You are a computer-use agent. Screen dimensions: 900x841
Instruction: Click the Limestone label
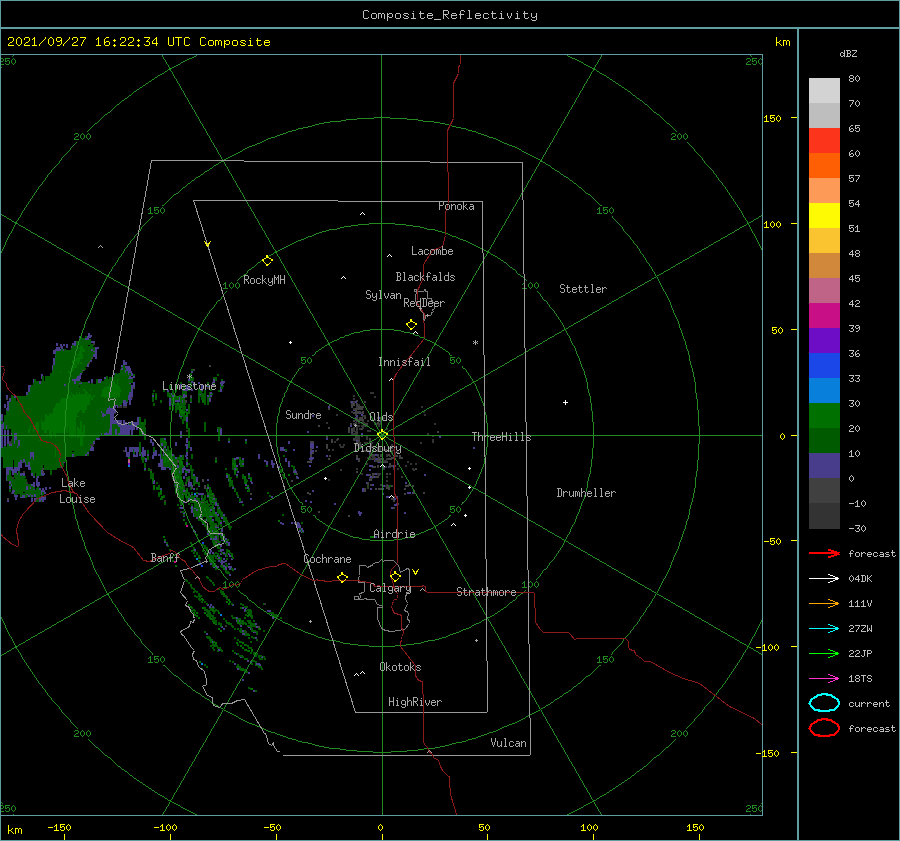[x=189, y=386]
